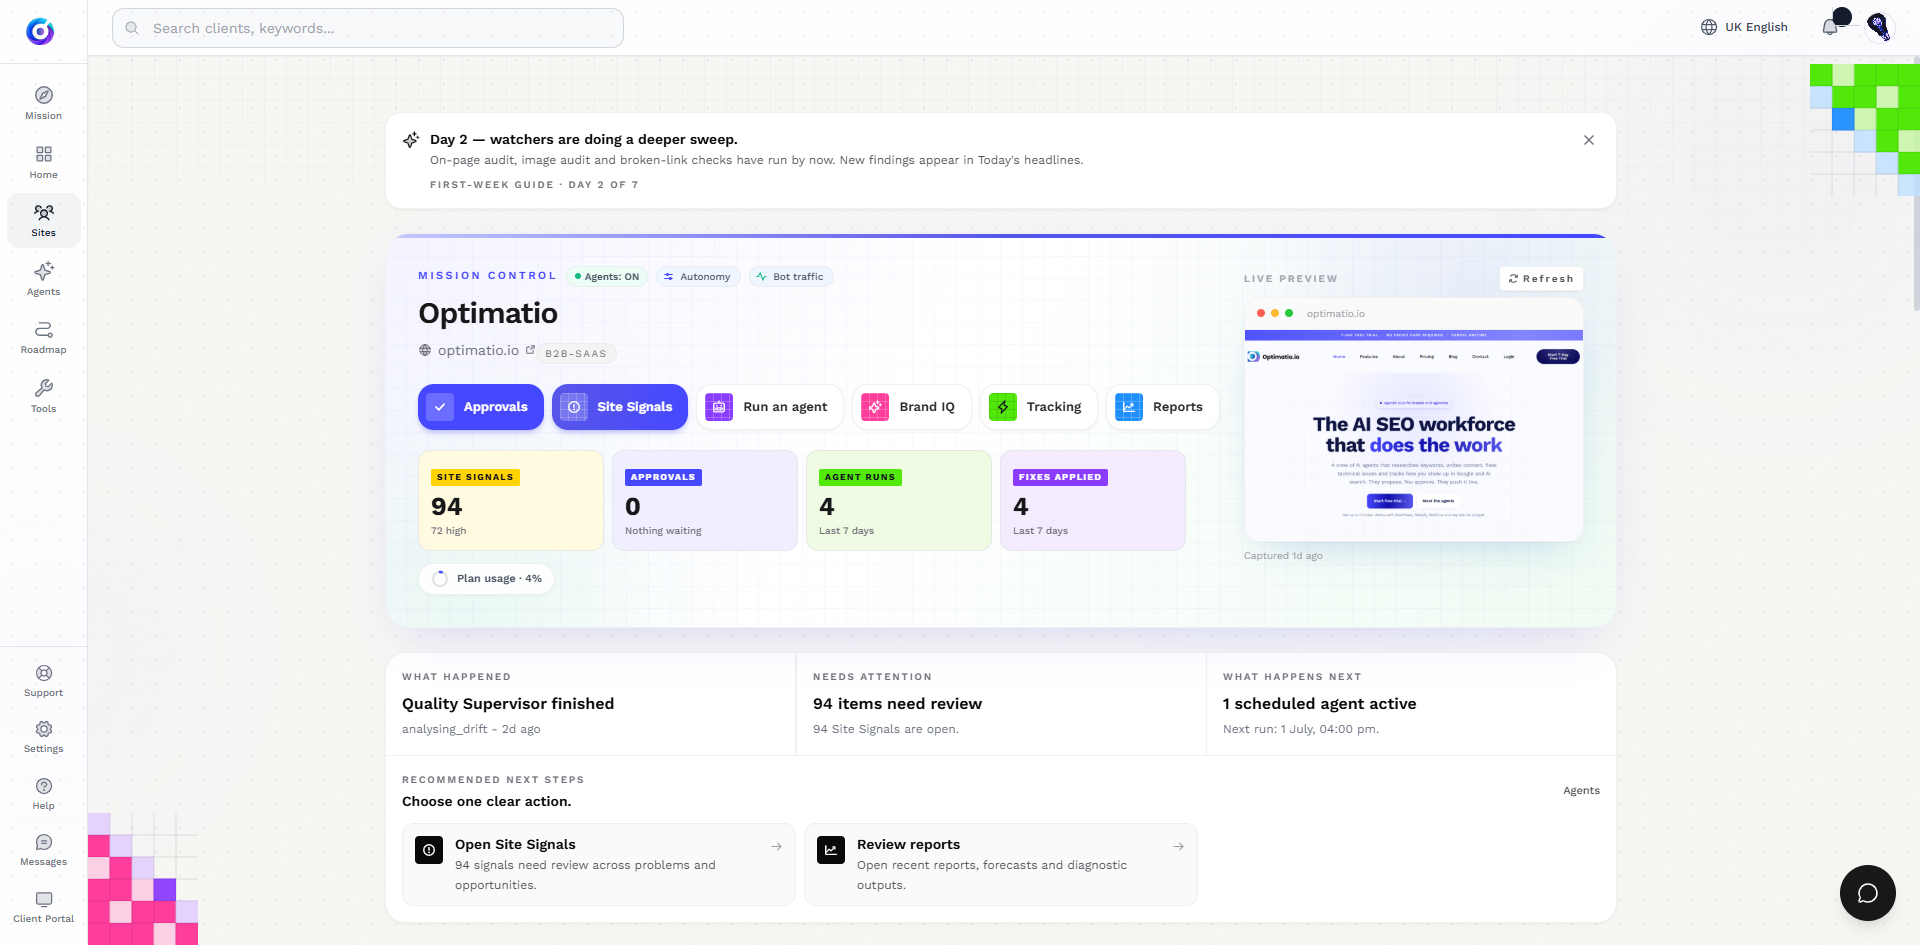Dismiss the Day 2 guide banner
This screenshot has height=945, width=1920.
point(1589,140)
